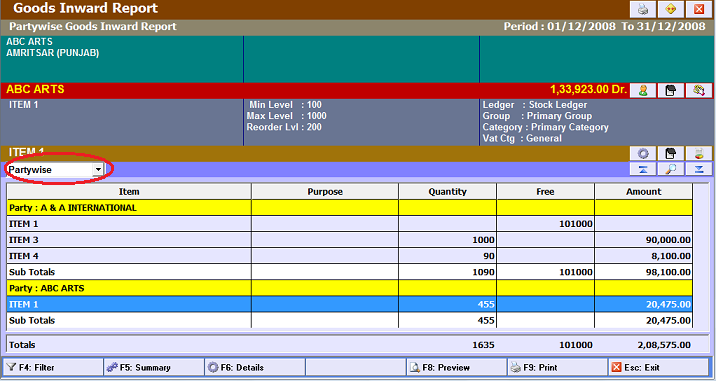Viewport: 716px width, 381px height.
Task: Click the black document icon in the brown ITEM 1 bar
Action: click(671, 153)
